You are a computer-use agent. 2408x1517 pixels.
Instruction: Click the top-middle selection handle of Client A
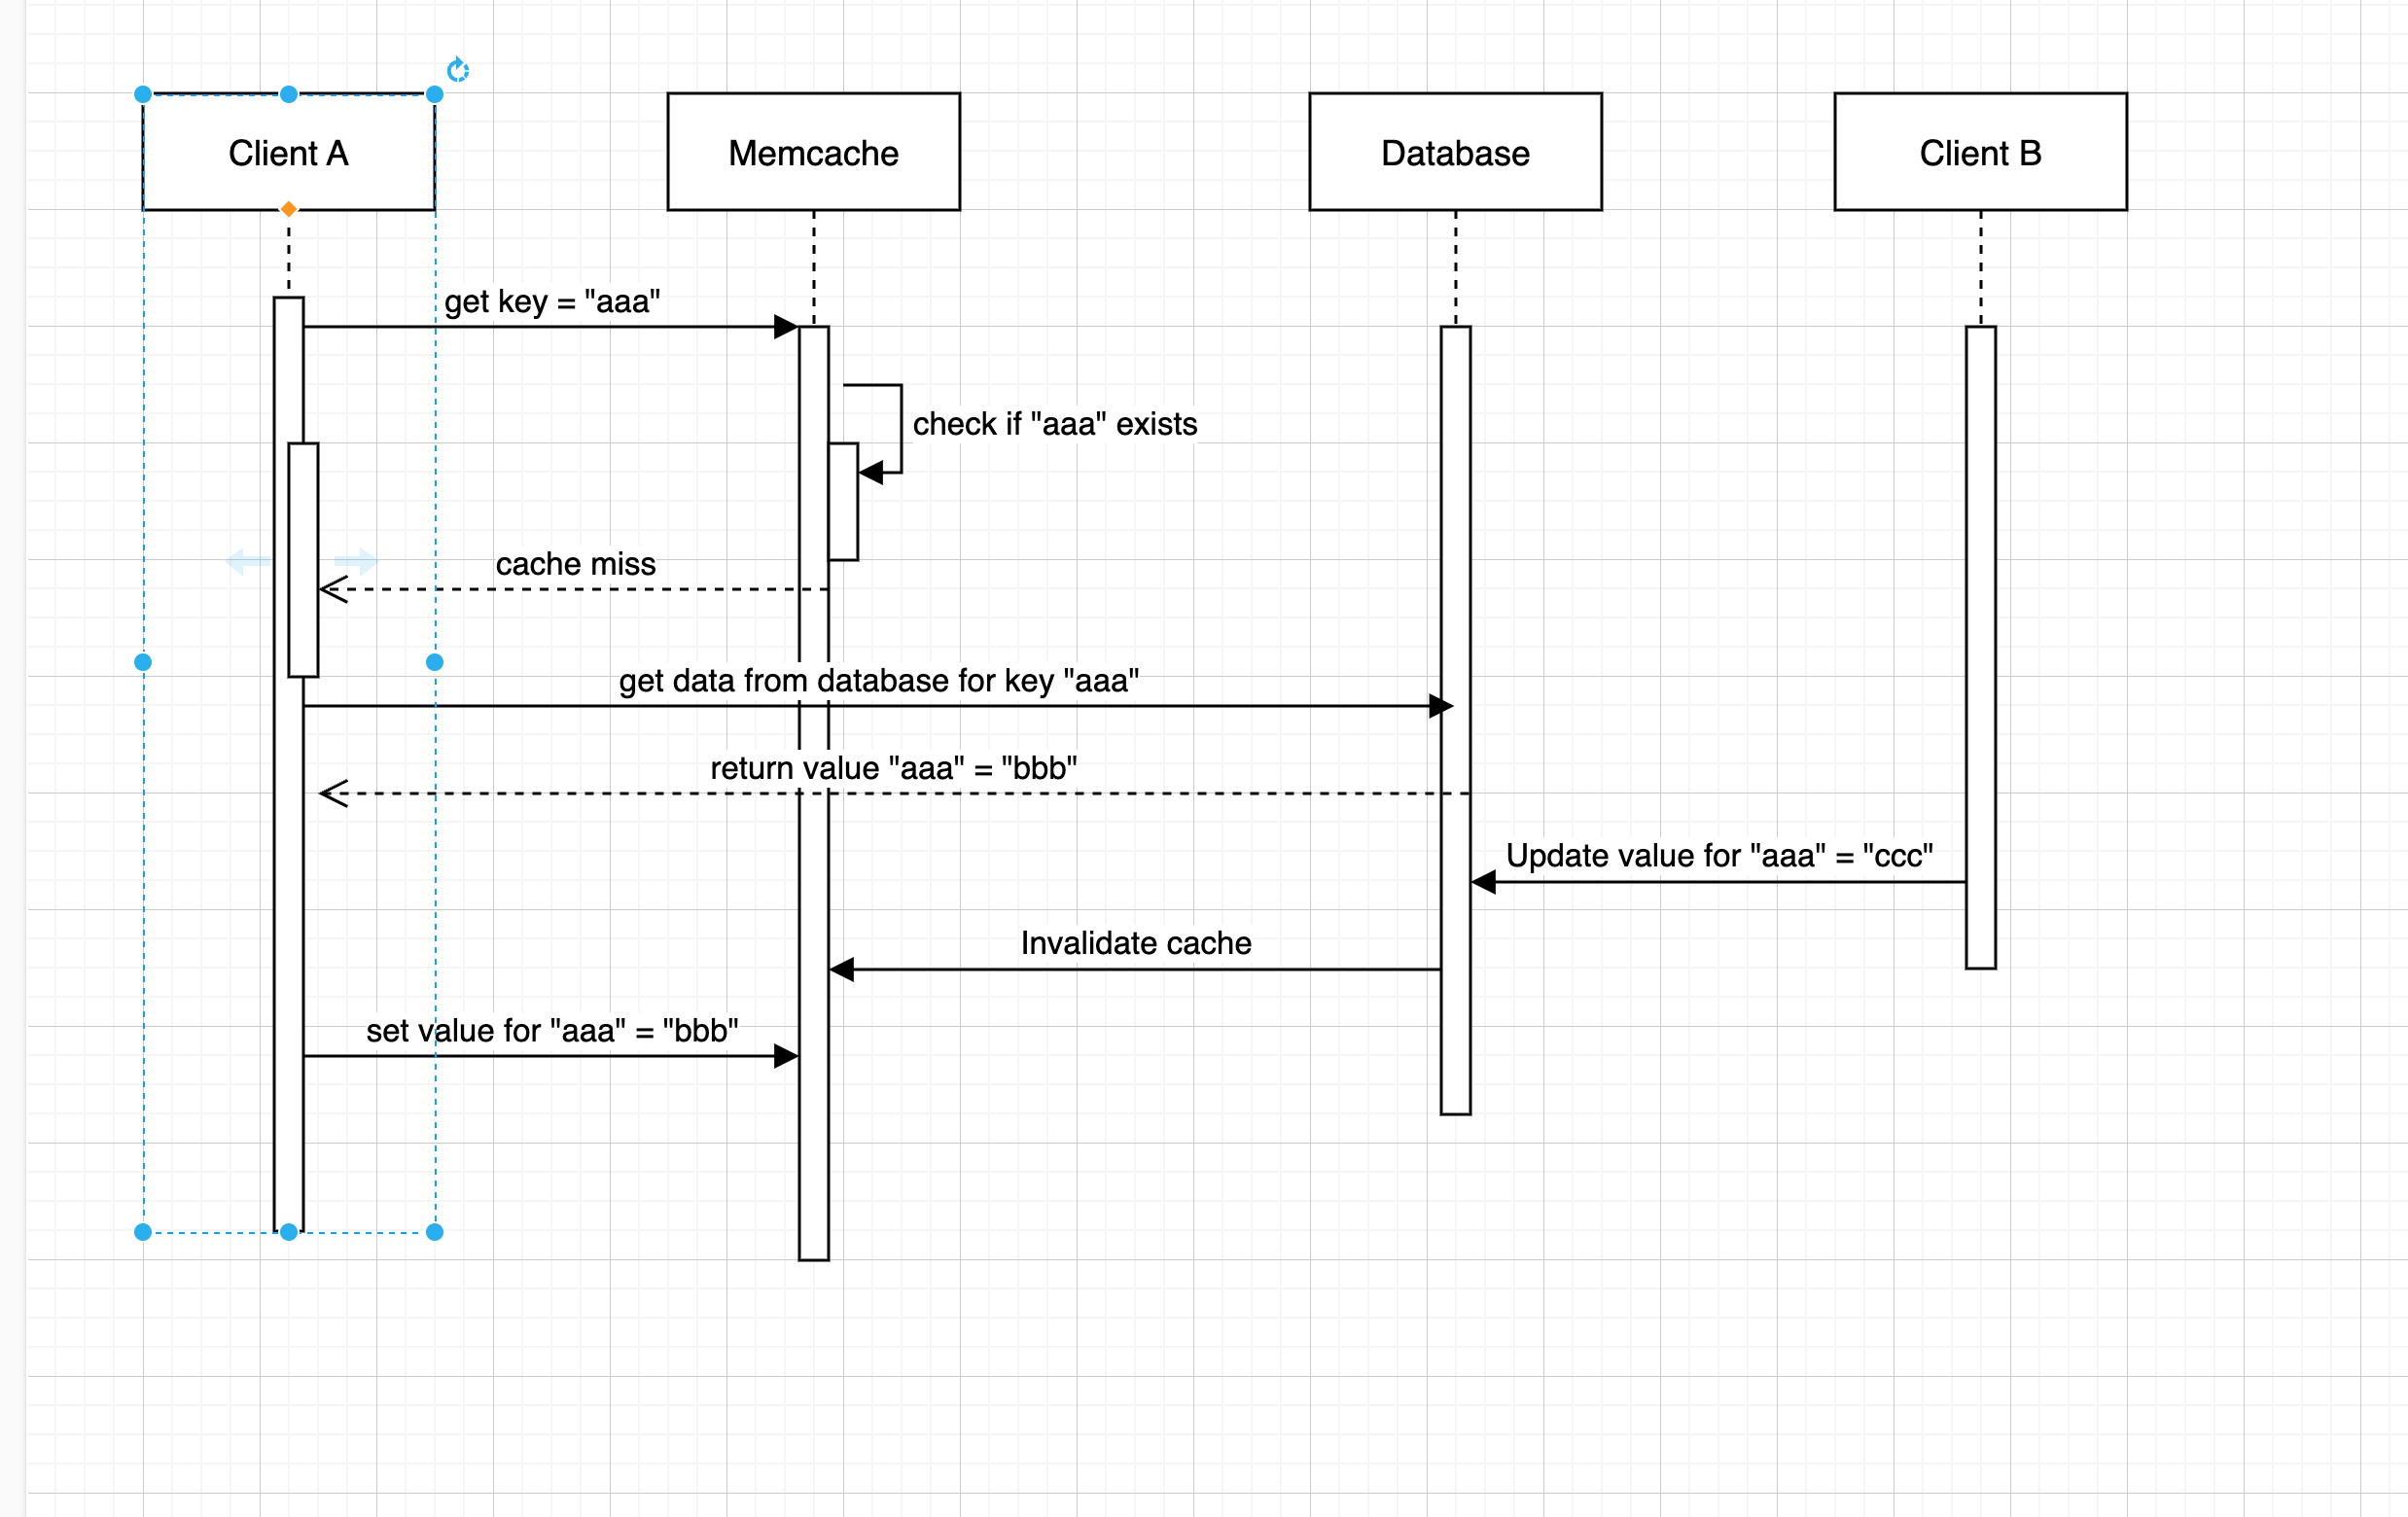(289, 94)
